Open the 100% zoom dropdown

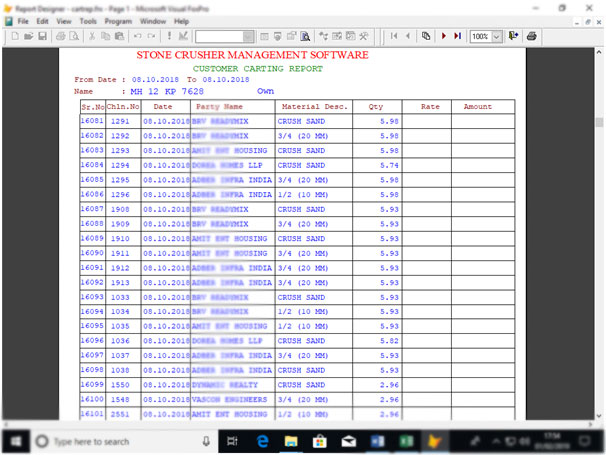pyautogui.click(x=497, y=37)
